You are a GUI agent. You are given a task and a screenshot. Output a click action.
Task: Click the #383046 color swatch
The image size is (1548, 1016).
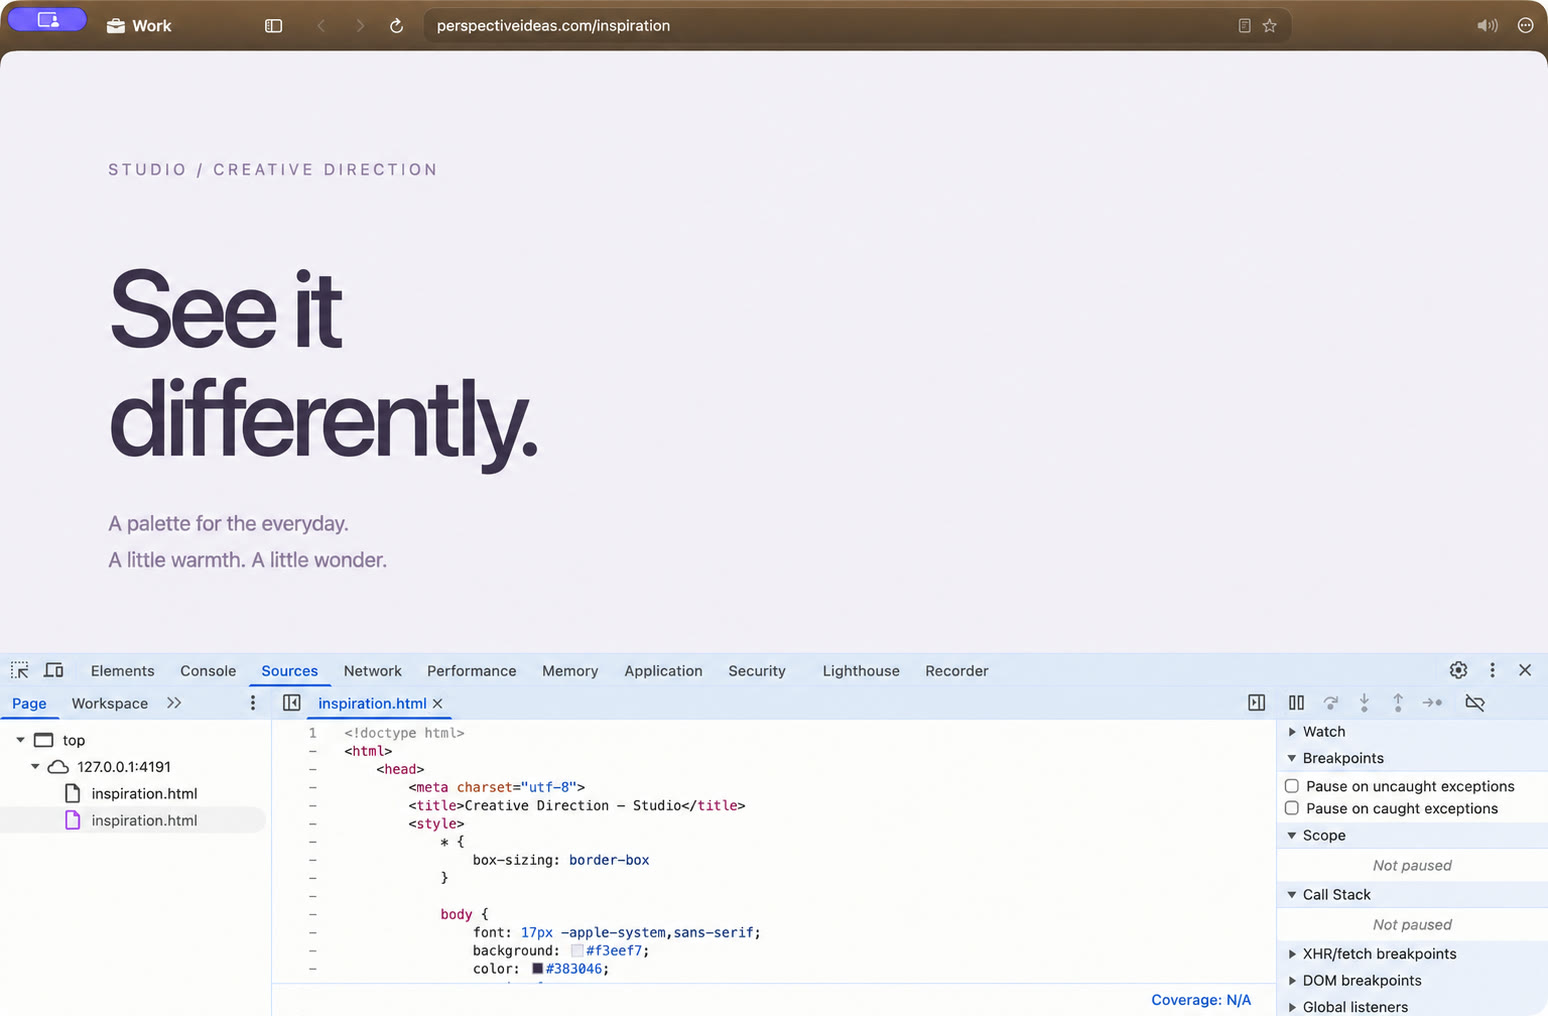[x=537, y=969]
